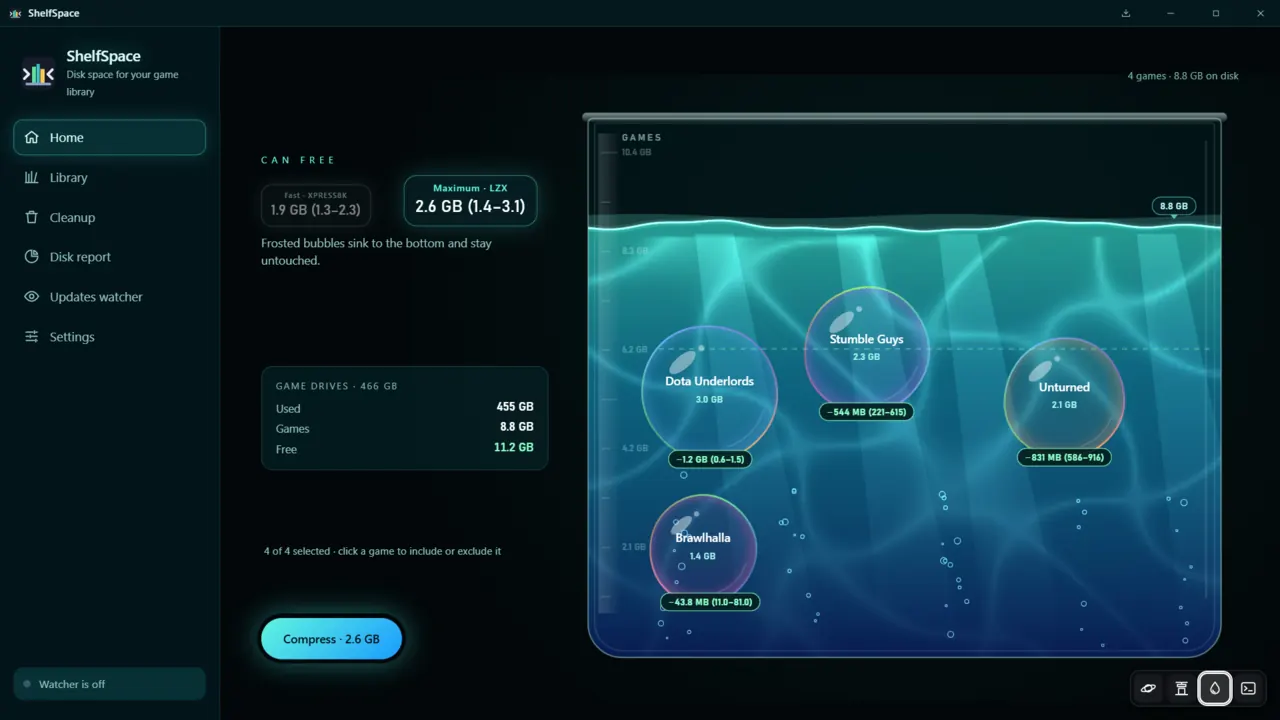1280x720 pixels.
Task: Switch to the terminal view icon
Action: (x=1248, y=688)
